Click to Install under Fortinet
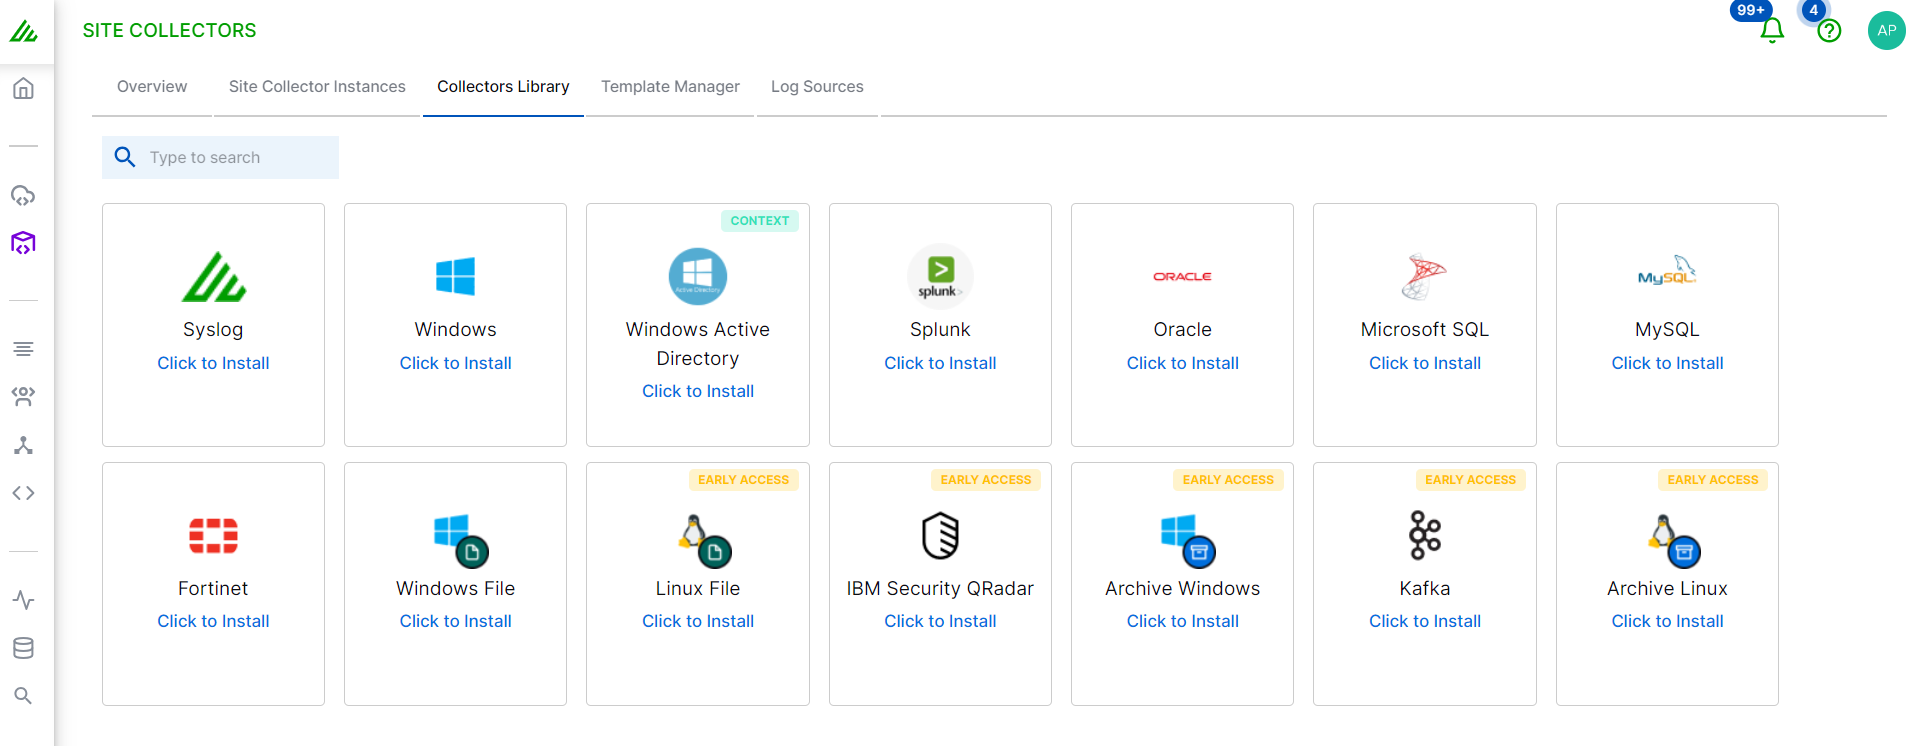This screenshot has height=746, width=1907. [213, 621]
